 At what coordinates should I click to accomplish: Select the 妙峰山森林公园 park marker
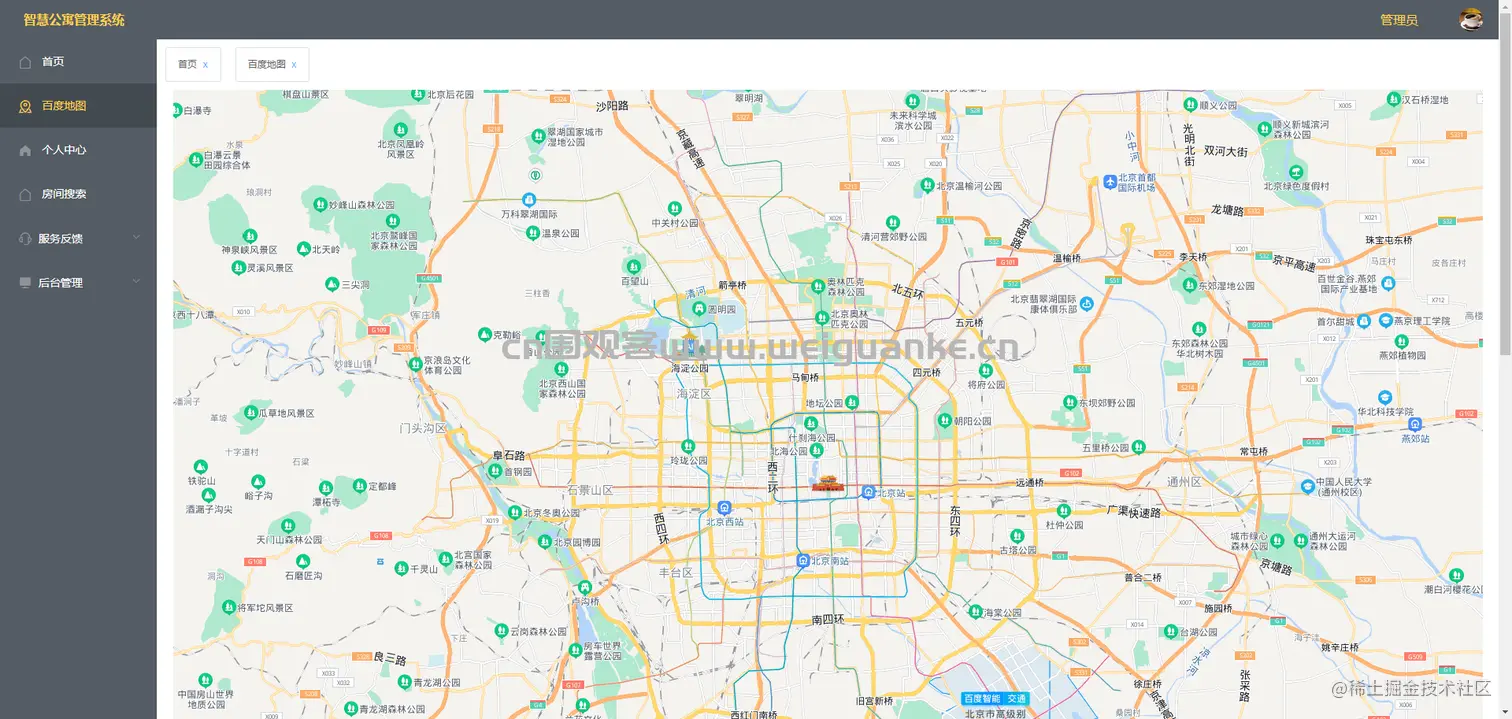(320, 204)
